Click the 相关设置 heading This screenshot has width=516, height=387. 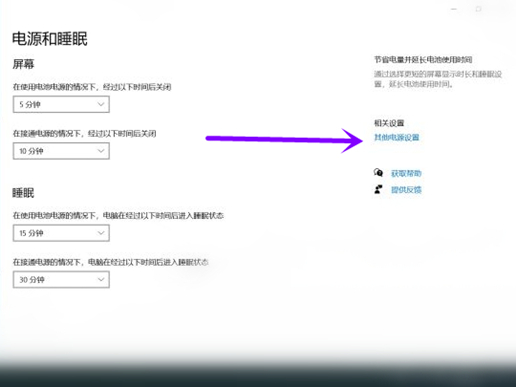click(389, 123)
